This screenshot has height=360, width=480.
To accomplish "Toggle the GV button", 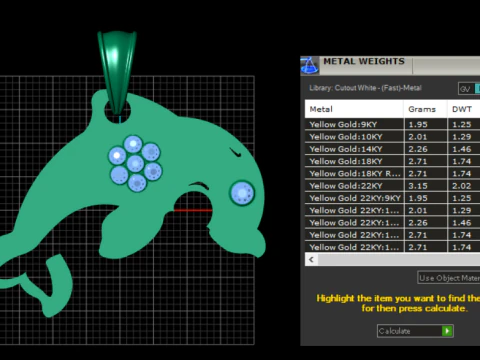I will 465,89.
